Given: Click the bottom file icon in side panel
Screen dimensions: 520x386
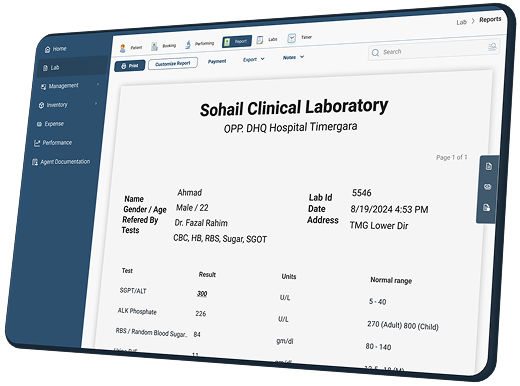Looking at the screenshot, I should pos(487,208).
